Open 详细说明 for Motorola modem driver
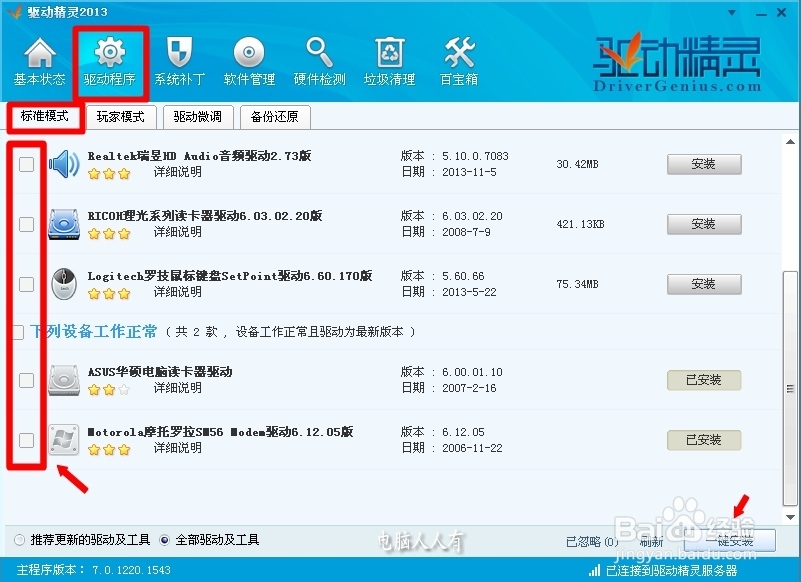 point(178,448)
